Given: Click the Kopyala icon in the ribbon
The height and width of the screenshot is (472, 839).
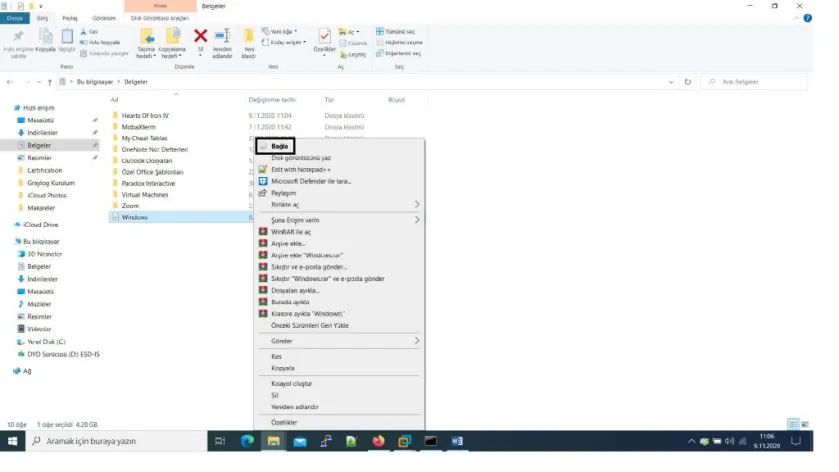Looking at the screenshot, I should [x=47, y=38].
